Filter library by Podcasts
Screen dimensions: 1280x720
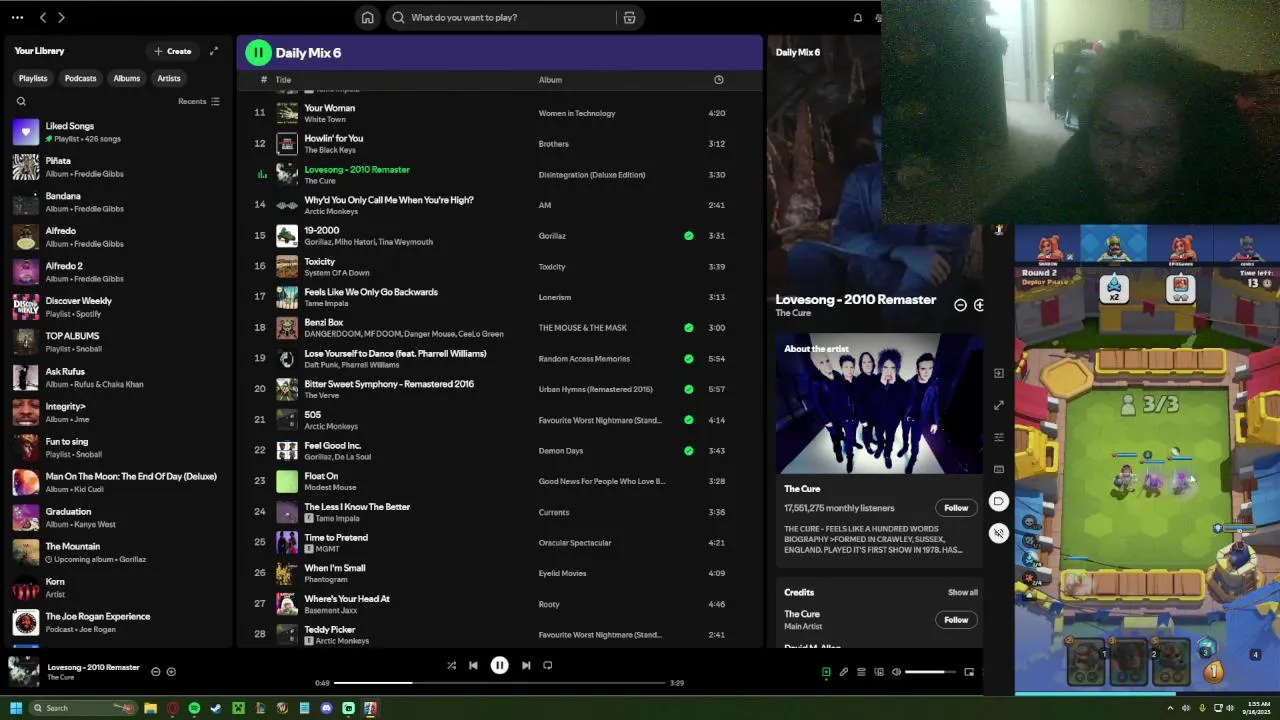pos(81,78)
